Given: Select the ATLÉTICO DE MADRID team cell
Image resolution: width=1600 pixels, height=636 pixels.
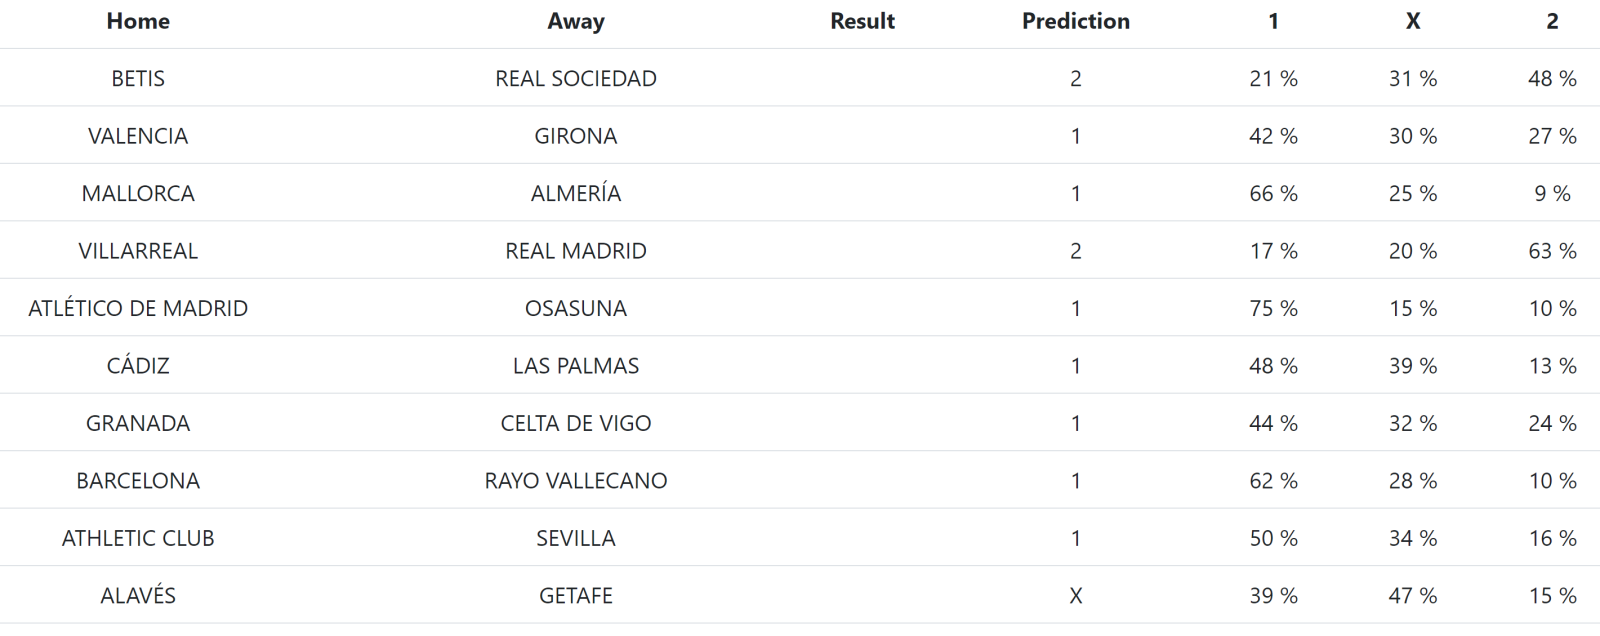Looking at the screenshot, I should [x=138, y=308].
